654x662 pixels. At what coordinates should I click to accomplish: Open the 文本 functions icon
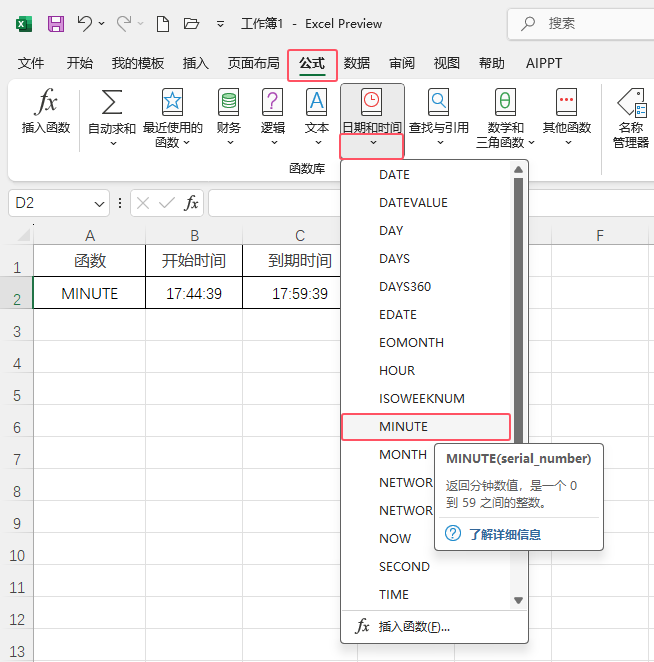tap(317, 102)
